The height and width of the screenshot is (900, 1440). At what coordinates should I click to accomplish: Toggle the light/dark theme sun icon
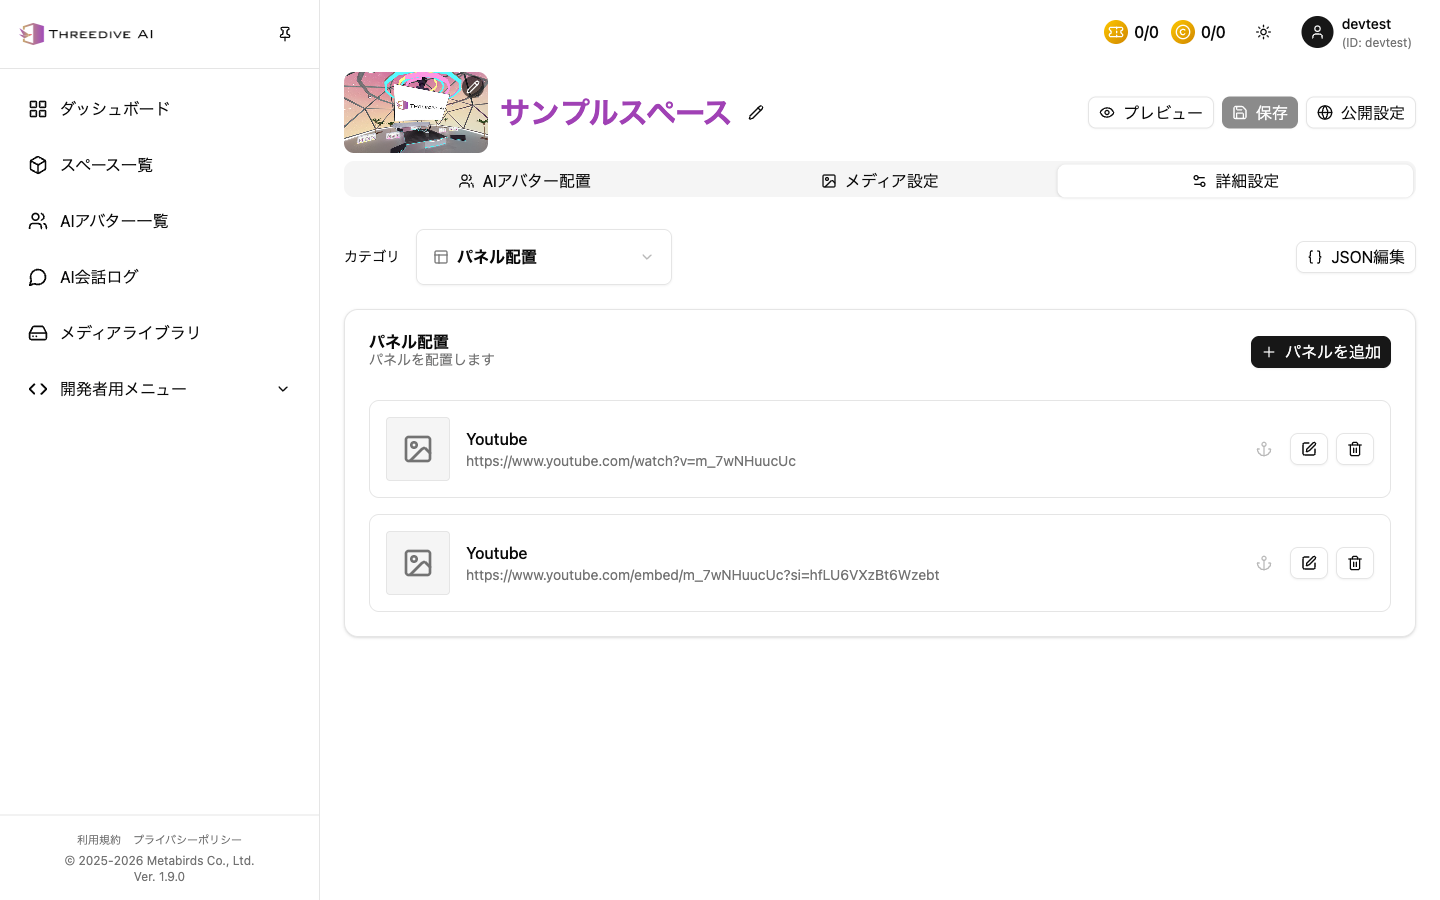(x=1264, y=33)
